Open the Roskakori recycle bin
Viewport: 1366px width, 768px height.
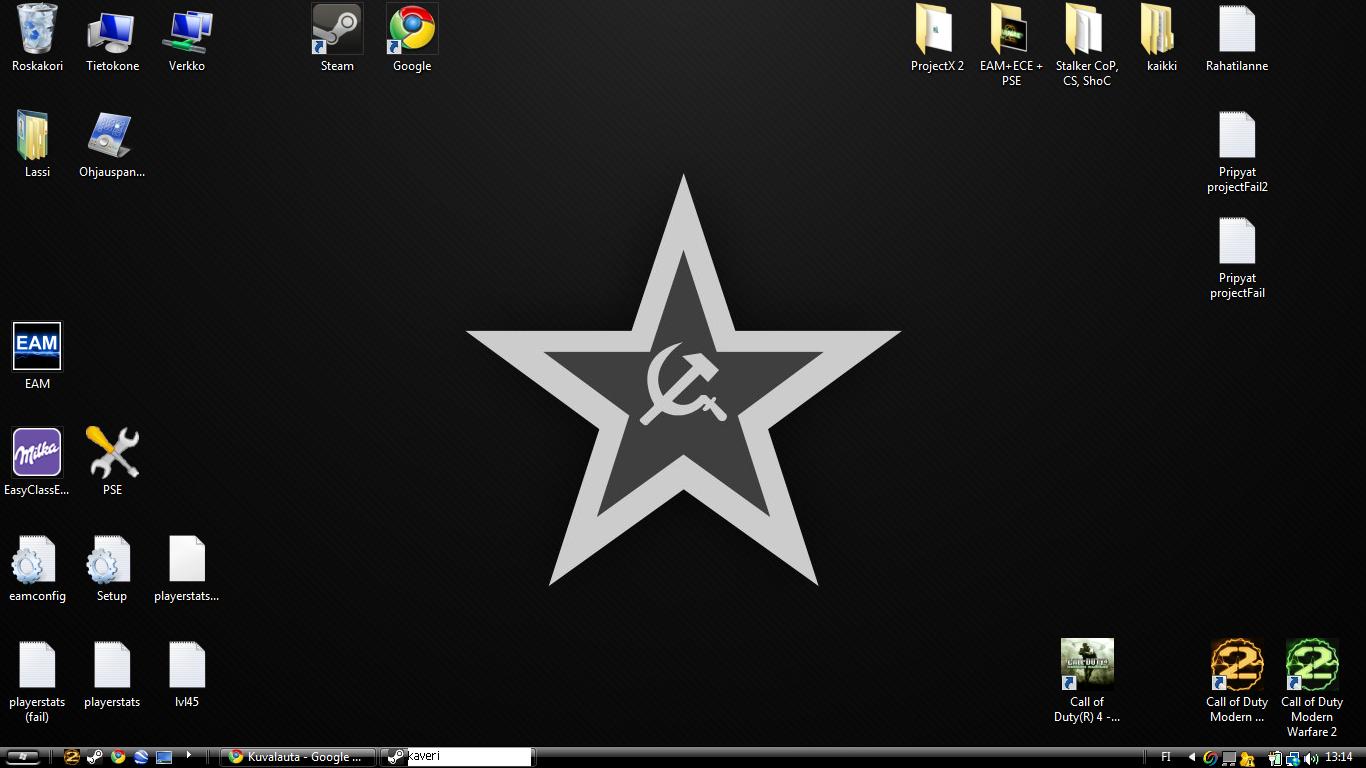pyautogui.click(x=37, y=30)
